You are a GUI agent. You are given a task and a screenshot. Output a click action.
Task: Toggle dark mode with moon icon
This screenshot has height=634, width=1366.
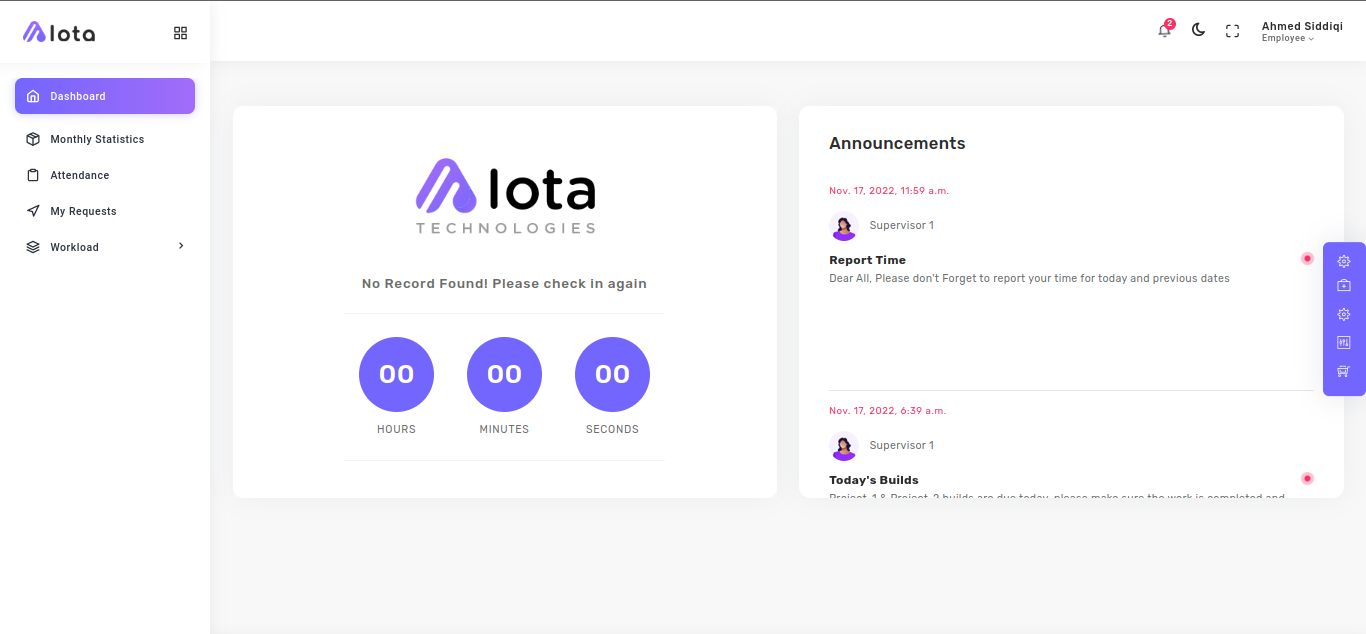point(1198,31)
